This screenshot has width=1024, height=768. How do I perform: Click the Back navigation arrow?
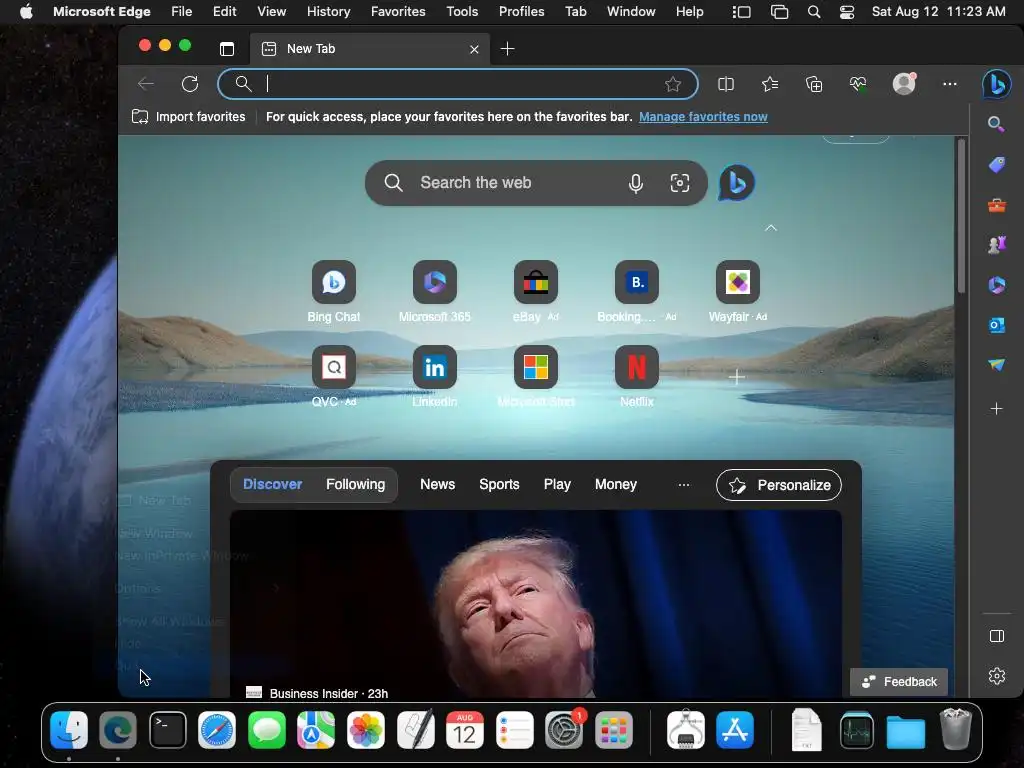(x=146, y=84)
